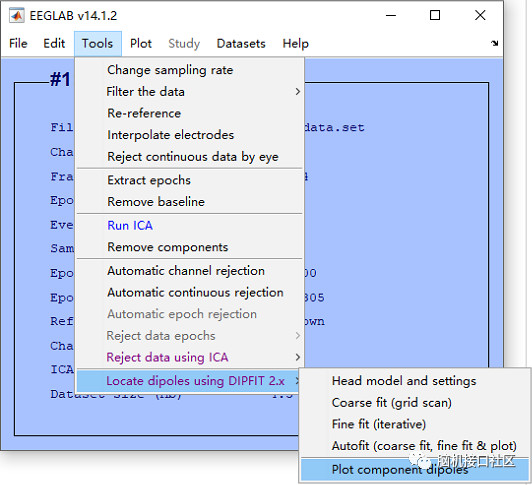Open the Datasets menu
Image resolution: width=532 pixels, height=485 pixels.
pos(241,43)
